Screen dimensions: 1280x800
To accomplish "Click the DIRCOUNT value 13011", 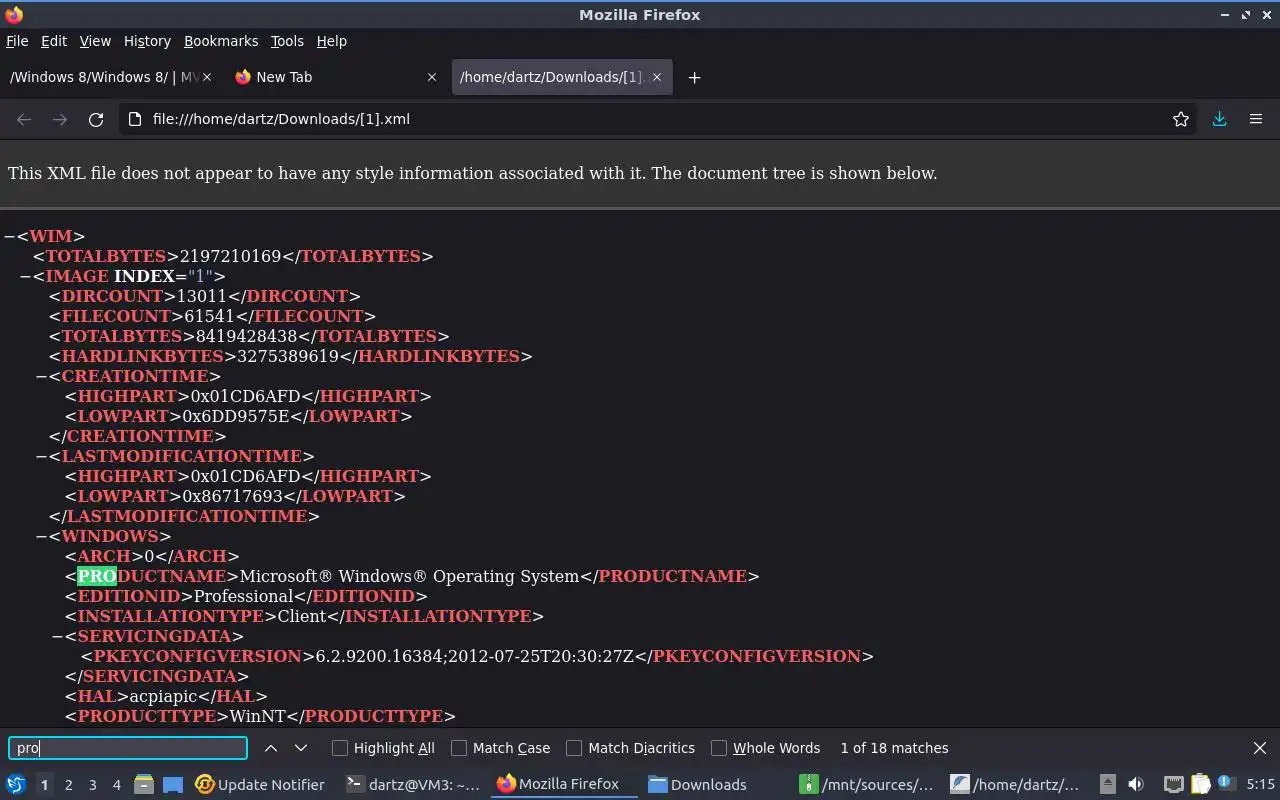I will (202, 296).
